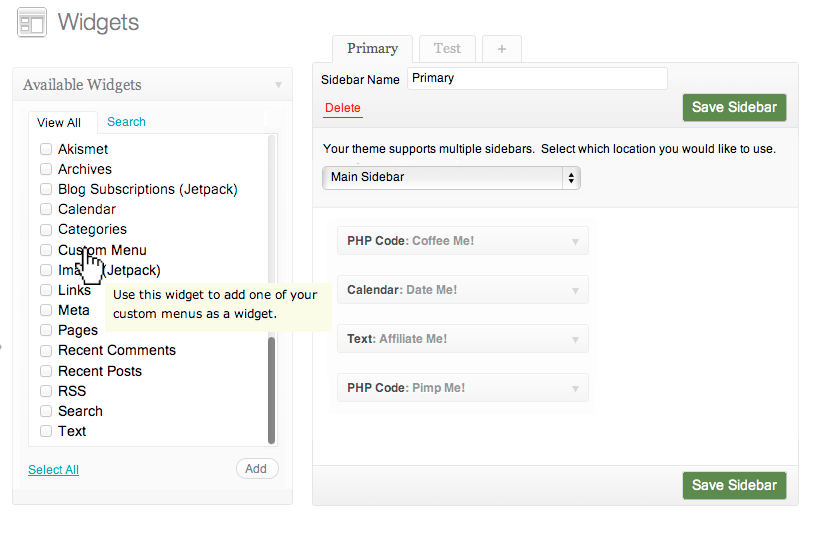Click into the Sidebar Name text field

coord(537,78)
